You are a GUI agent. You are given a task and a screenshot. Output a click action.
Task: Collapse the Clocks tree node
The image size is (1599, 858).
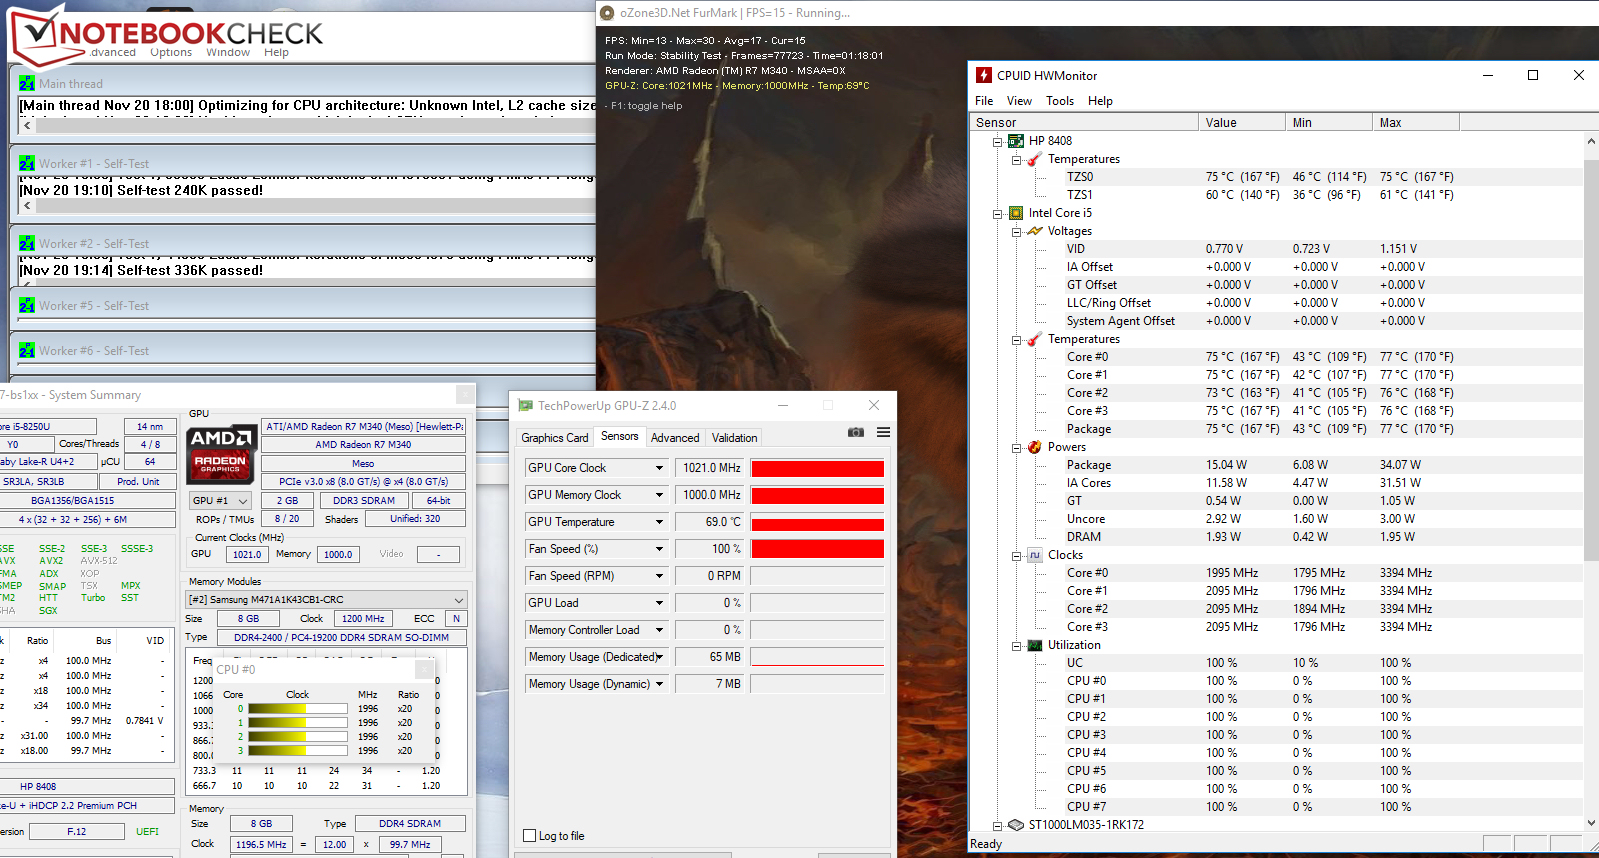(1016, 556)
